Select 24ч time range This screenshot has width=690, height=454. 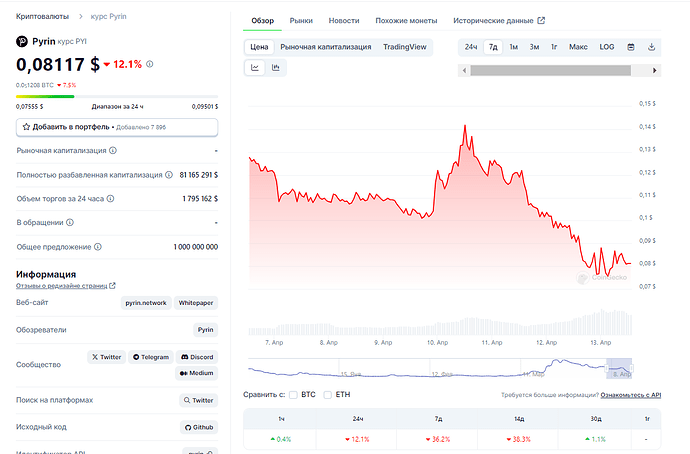click(471, 47)
